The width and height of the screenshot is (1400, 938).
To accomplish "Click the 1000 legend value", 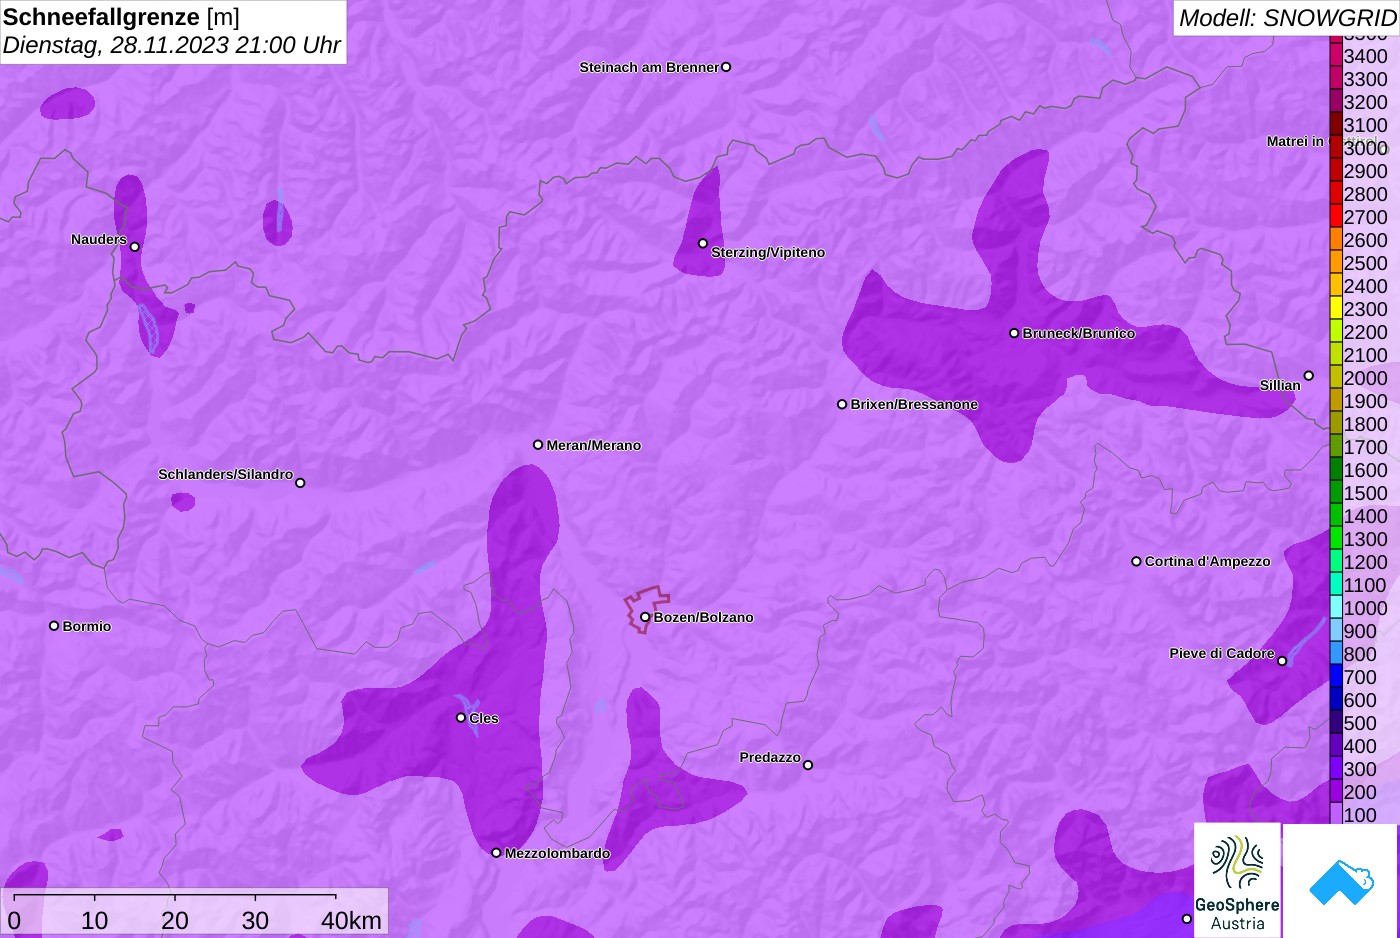I will pos(1365,608).
